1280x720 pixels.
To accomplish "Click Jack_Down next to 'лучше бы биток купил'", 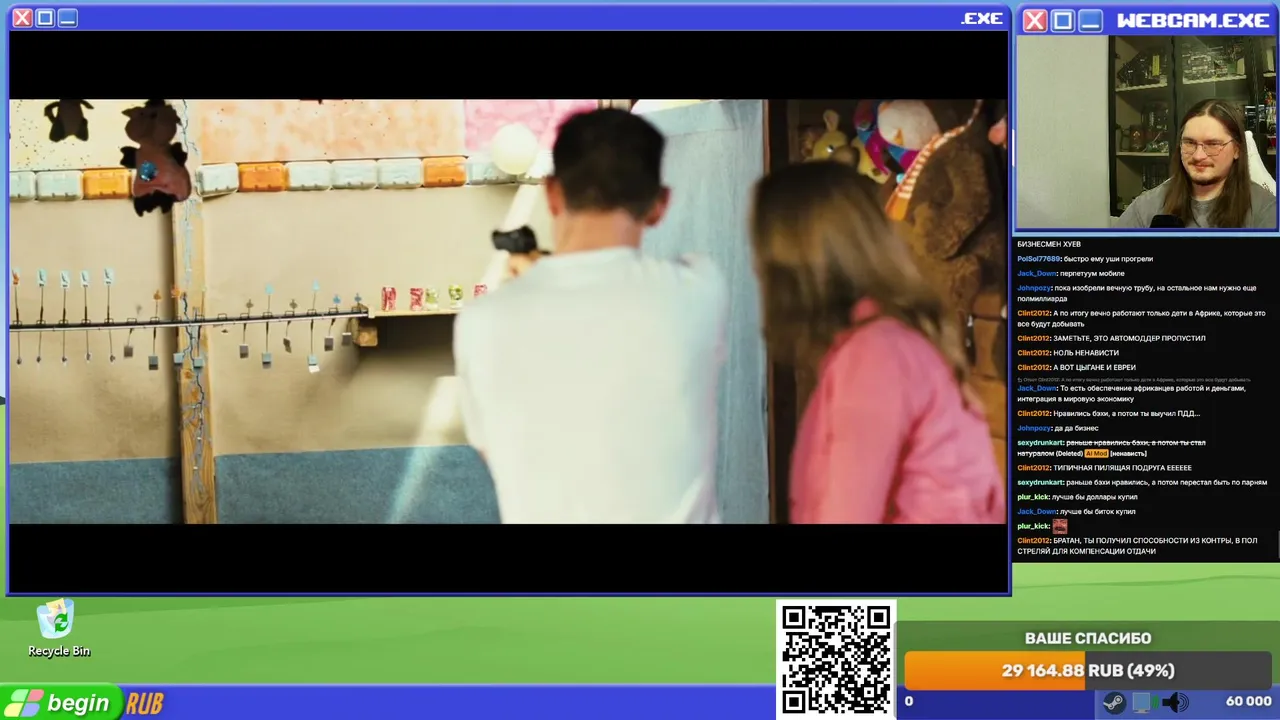I will (x=1037, y=511).
